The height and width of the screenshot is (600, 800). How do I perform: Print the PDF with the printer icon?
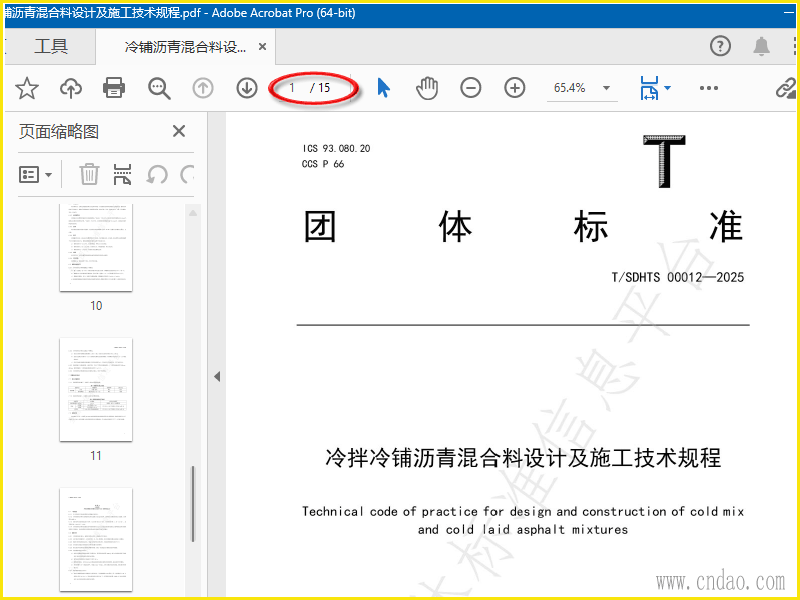click(x=114, y=88)
